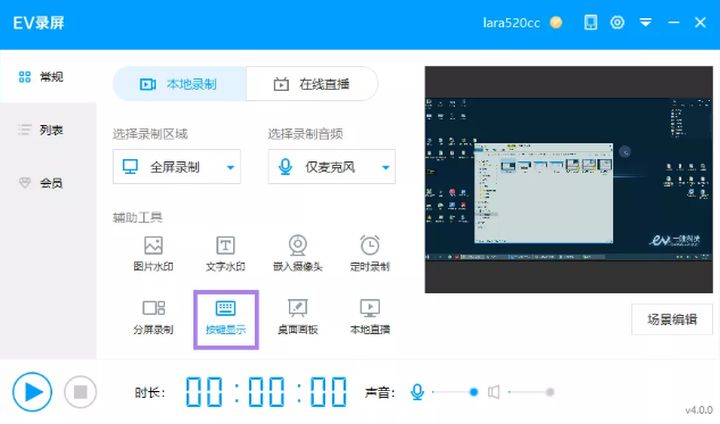Click the gold member badge icon
The height and width of the screenshot is (424, 720).
point(556,22)
